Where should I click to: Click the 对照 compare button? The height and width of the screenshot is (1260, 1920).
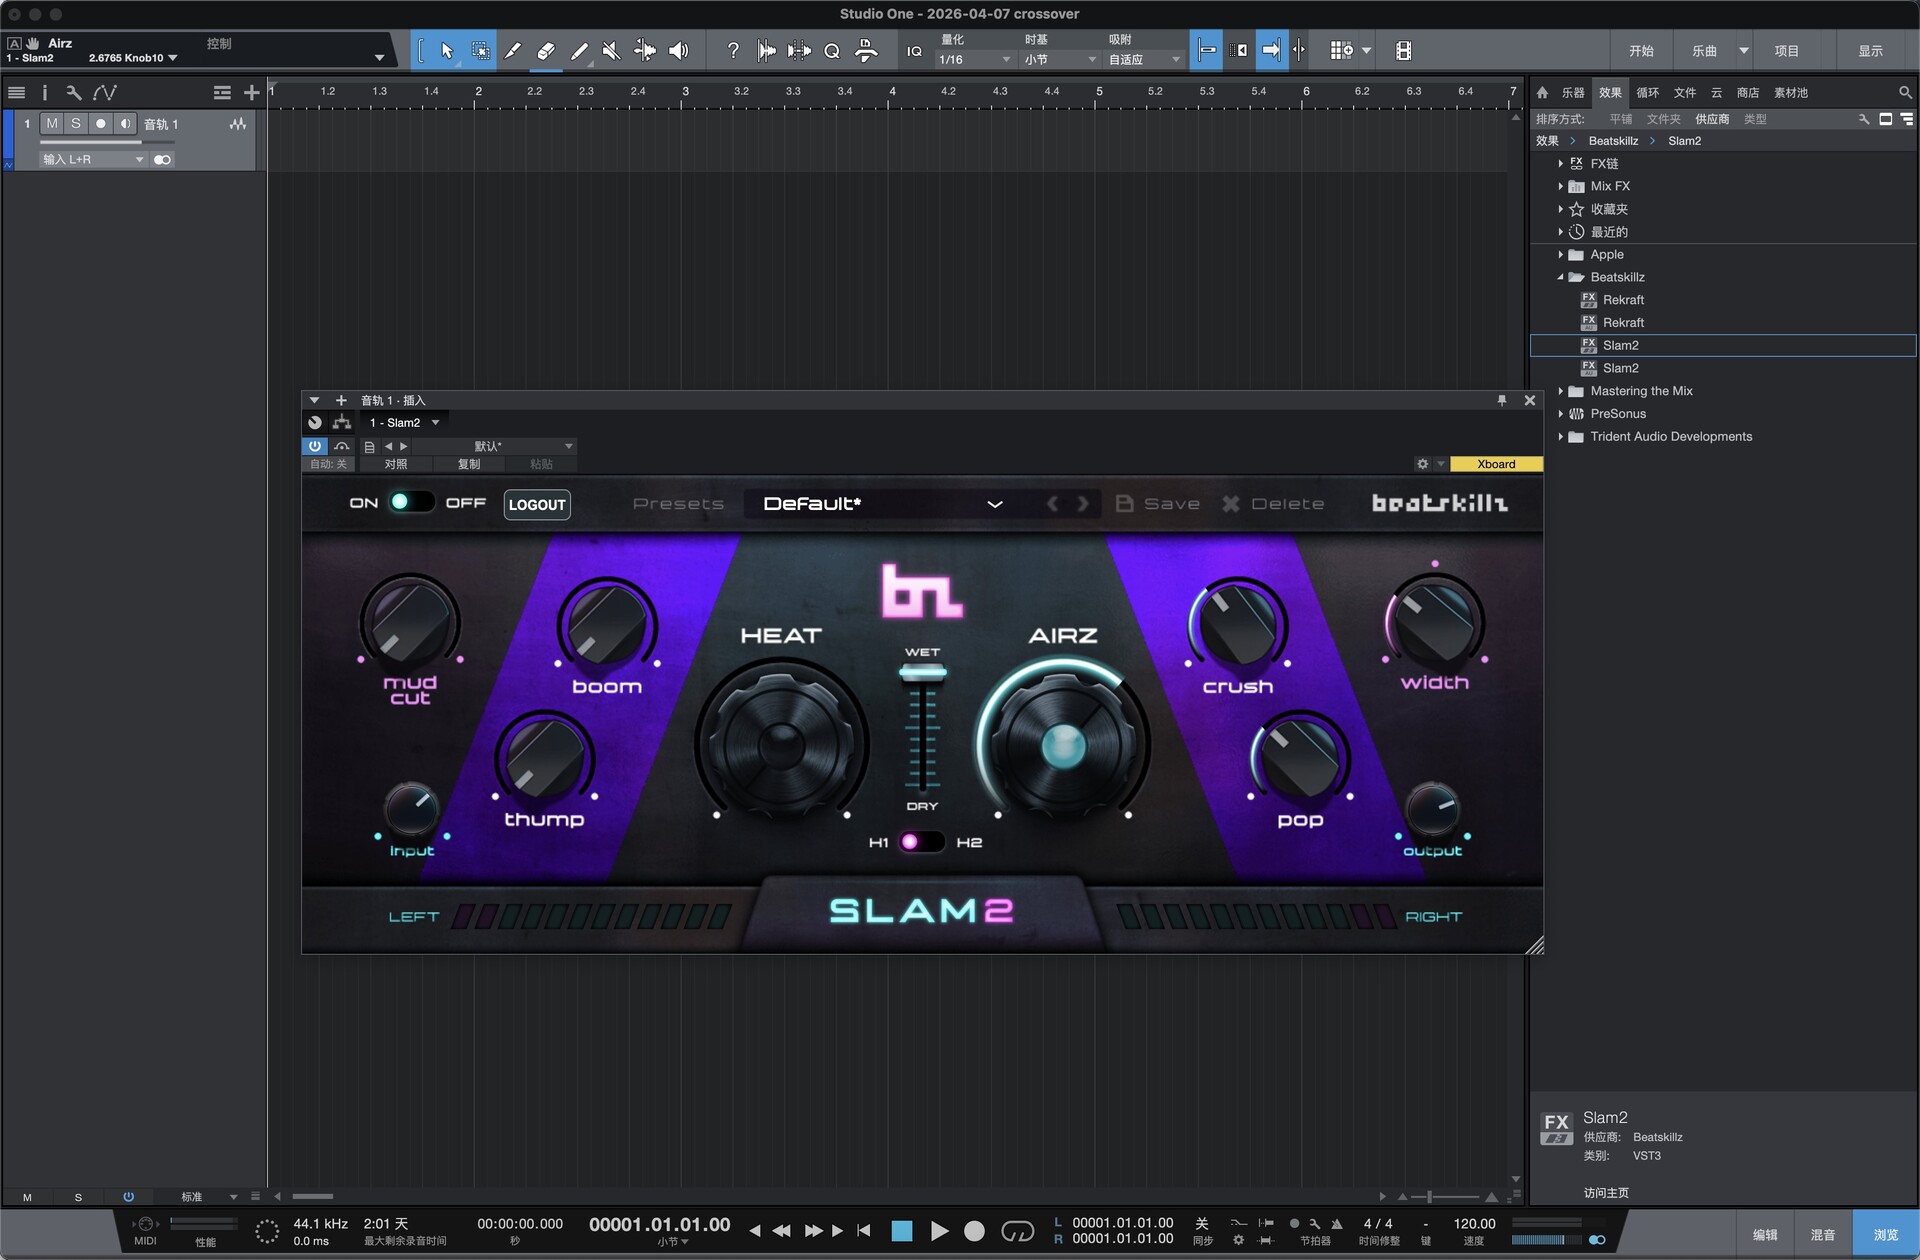click(396, 464)
